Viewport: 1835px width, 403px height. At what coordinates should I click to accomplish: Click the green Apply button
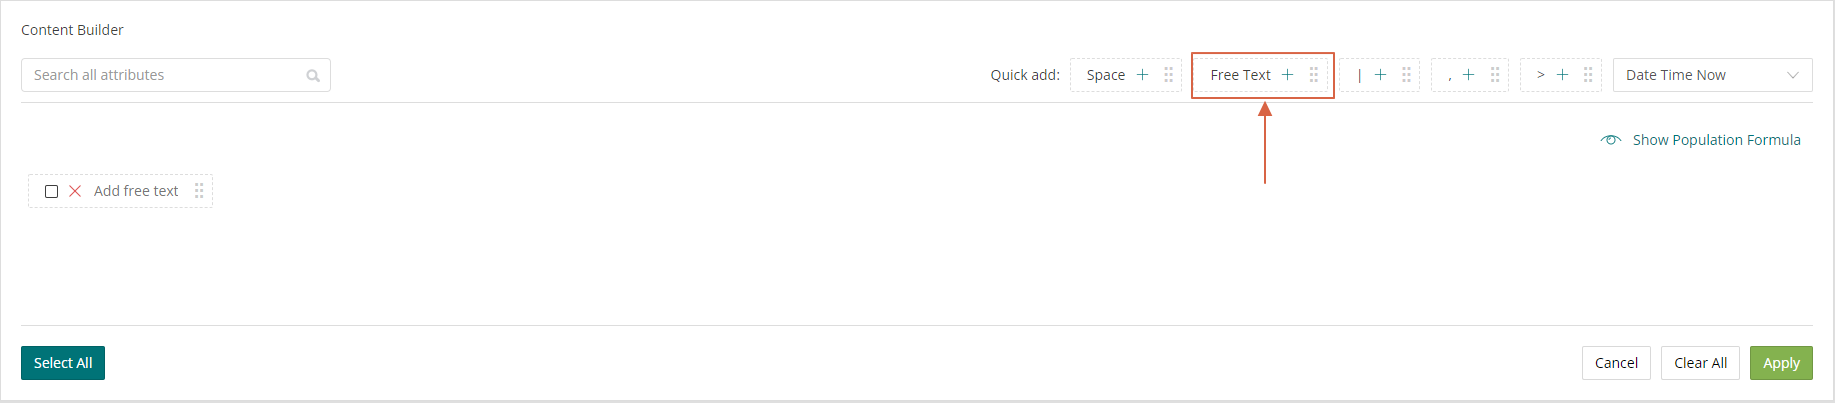tap(1781, 363)
